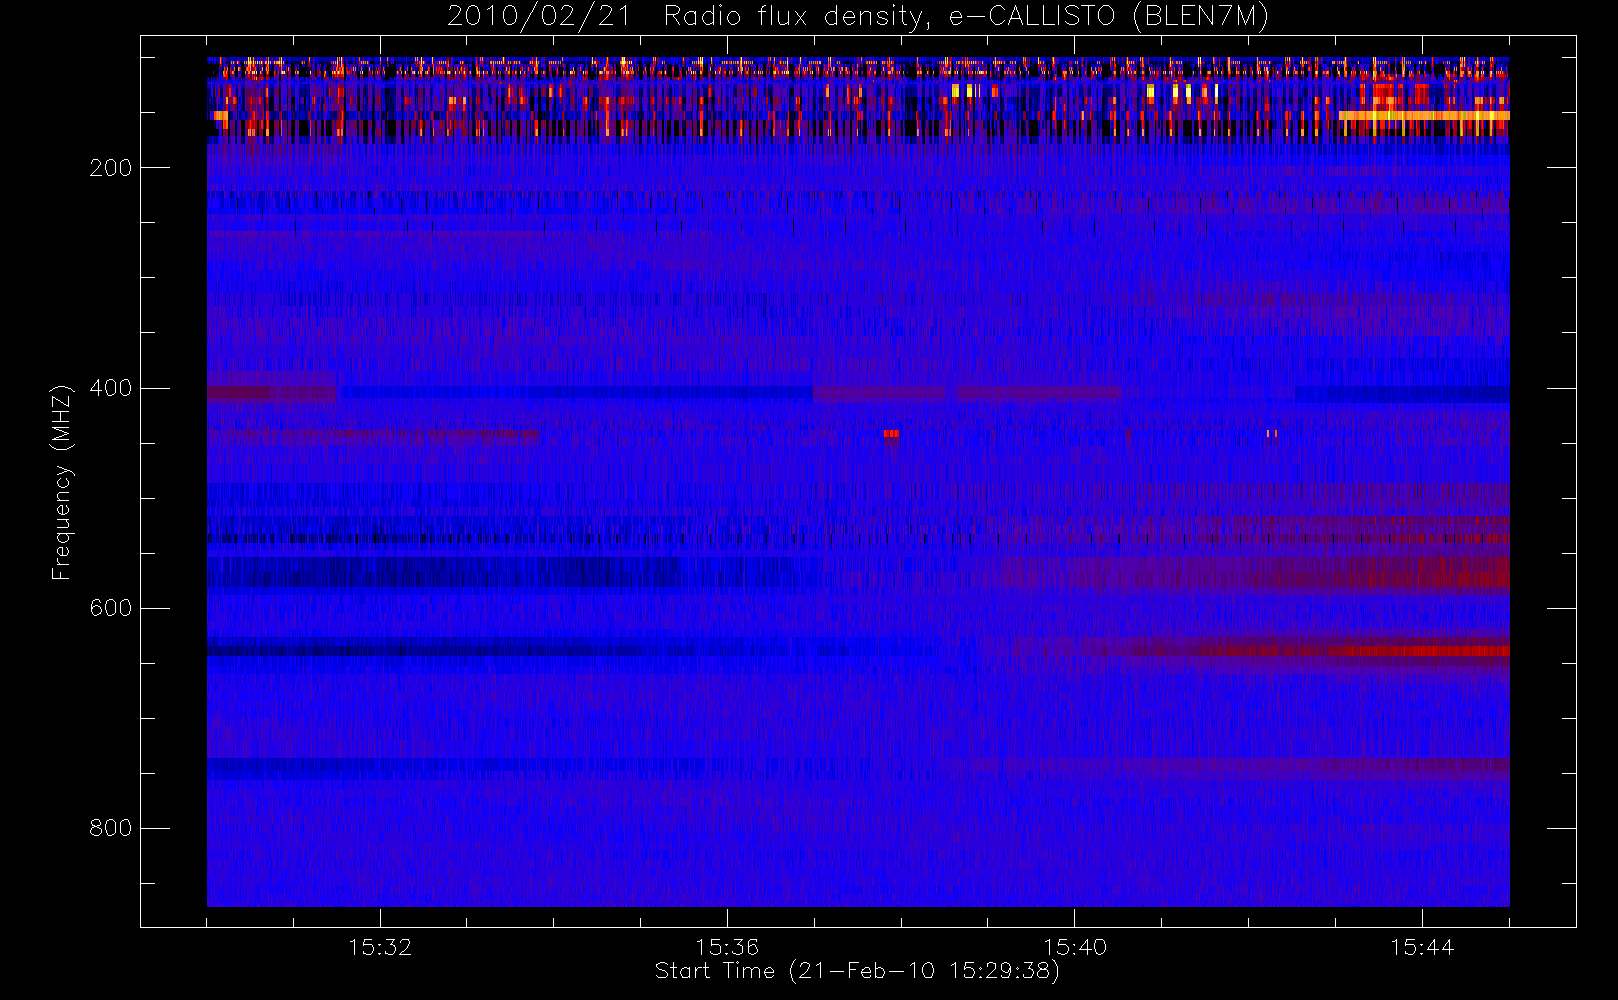
Task: Click the yellow horizontal emission band at top right
Action: click(x=1424, y=116)
